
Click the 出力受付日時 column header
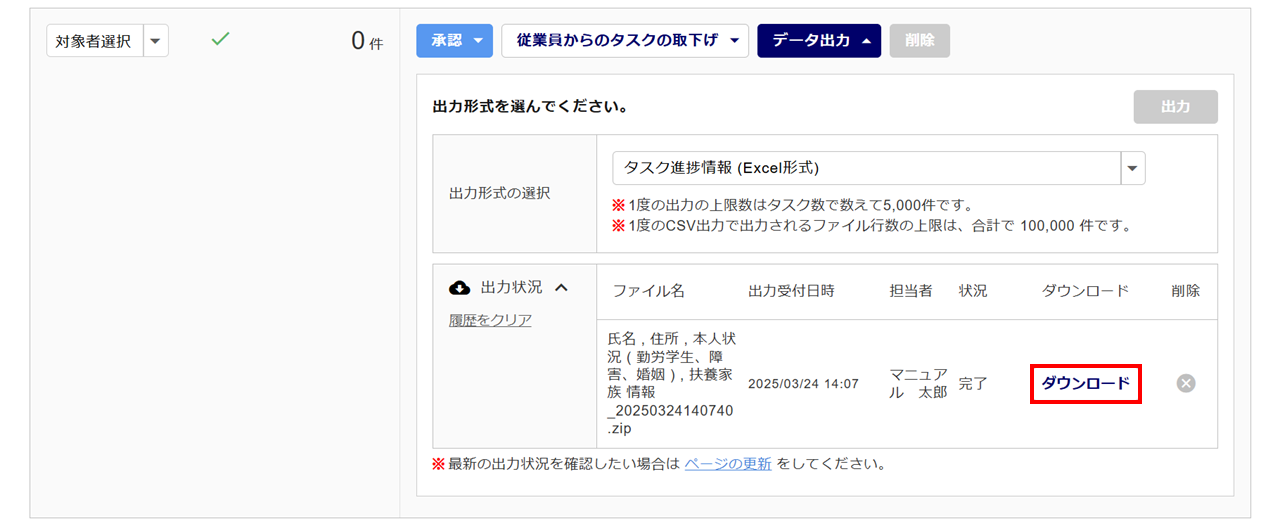point(791,291)
